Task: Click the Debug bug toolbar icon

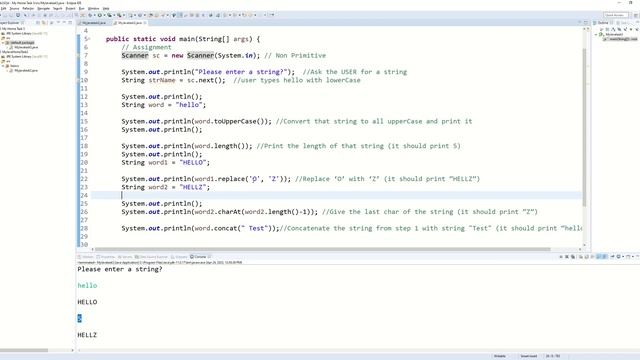Action: 90,15
